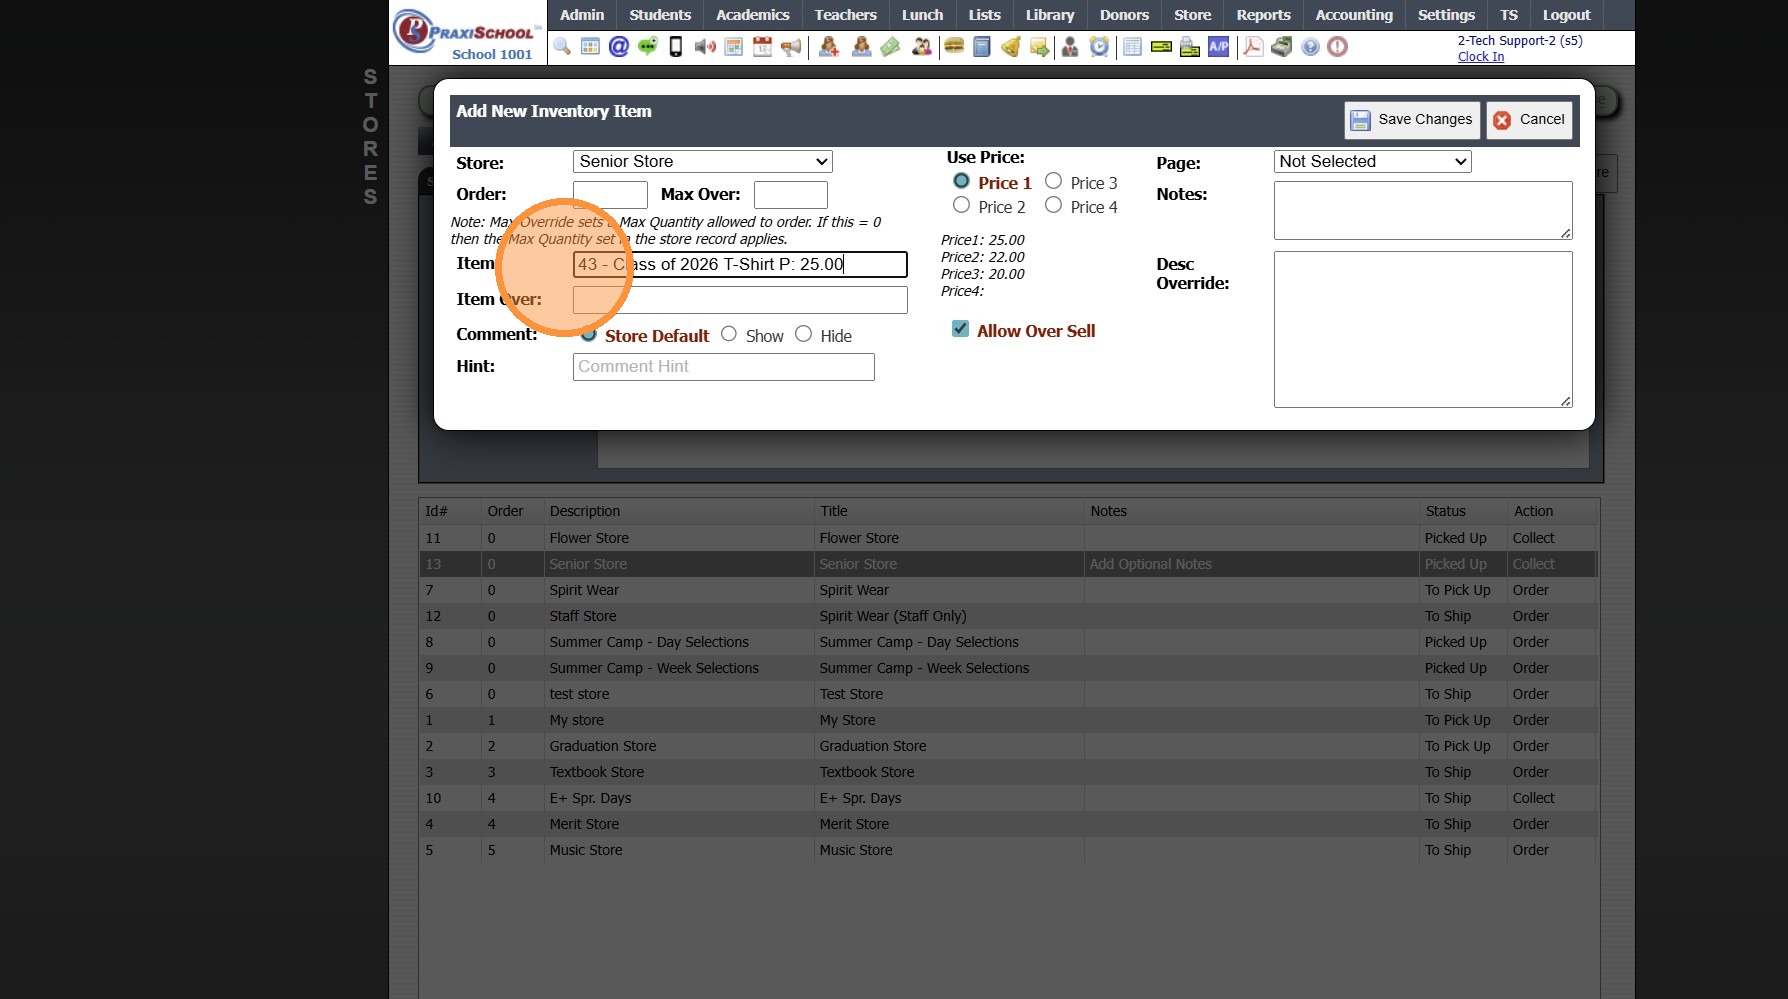Open the blue help question mark icon
Image resolution: width=1788 pixels, height=999 pixels.
click(1310, 47)
